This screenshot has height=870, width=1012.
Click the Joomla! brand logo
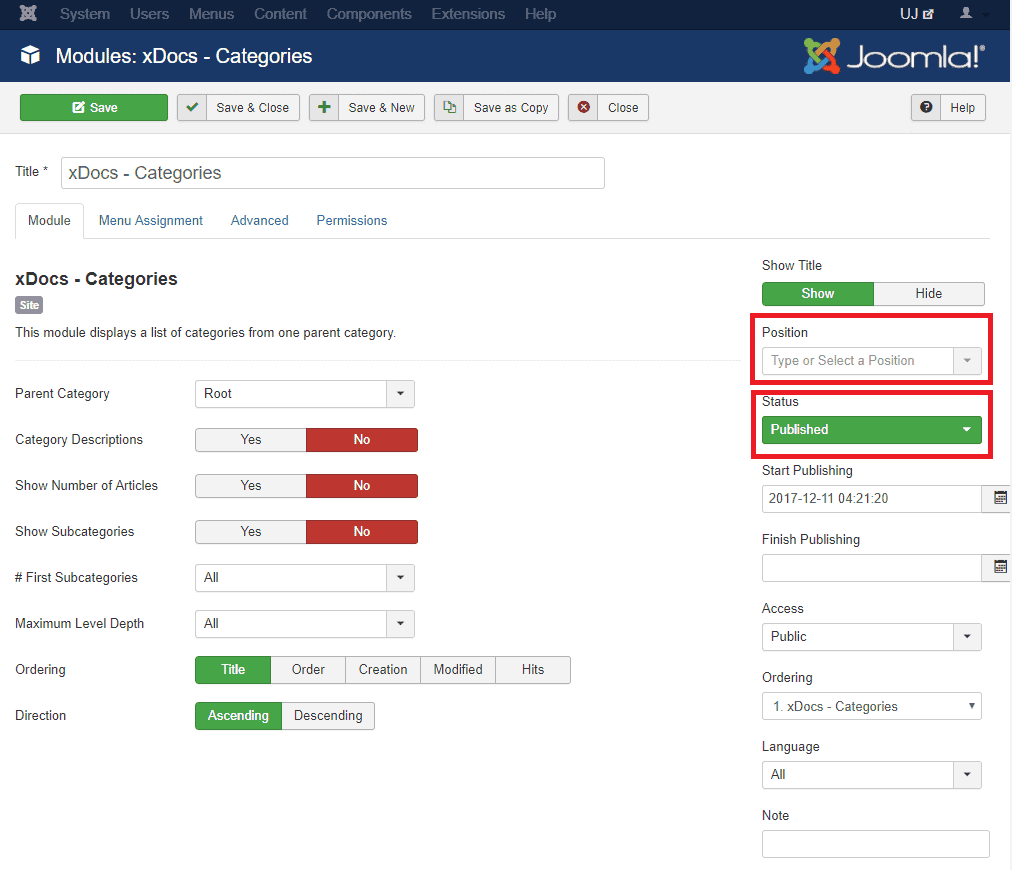pyautogui.click(x=895, y=56)
